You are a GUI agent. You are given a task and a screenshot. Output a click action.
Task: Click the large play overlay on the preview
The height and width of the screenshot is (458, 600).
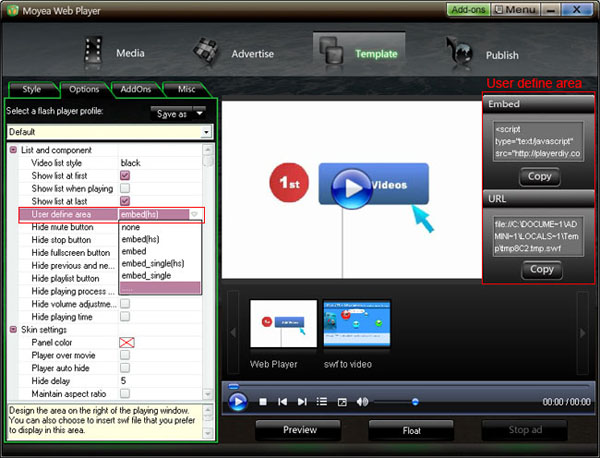pos(351,189)
